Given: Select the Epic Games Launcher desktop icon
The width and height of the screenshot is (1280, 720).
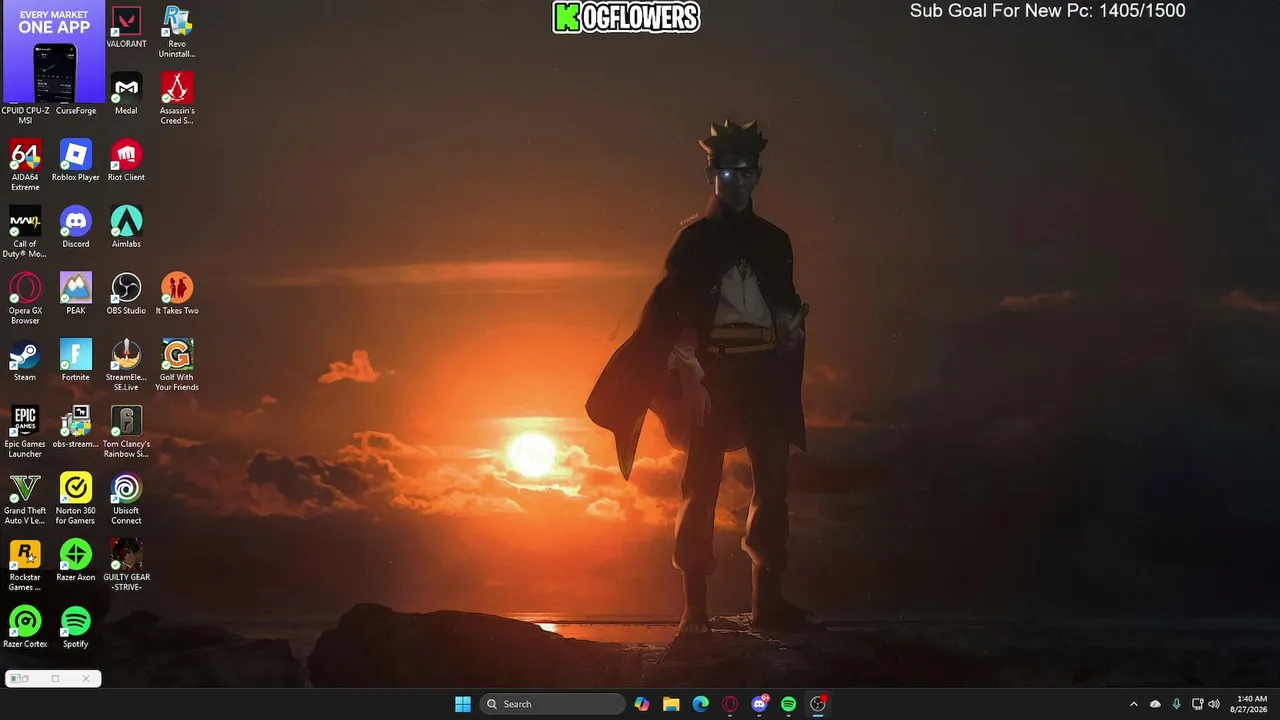Looking at the screenshot, I should (x=25, y=432).
